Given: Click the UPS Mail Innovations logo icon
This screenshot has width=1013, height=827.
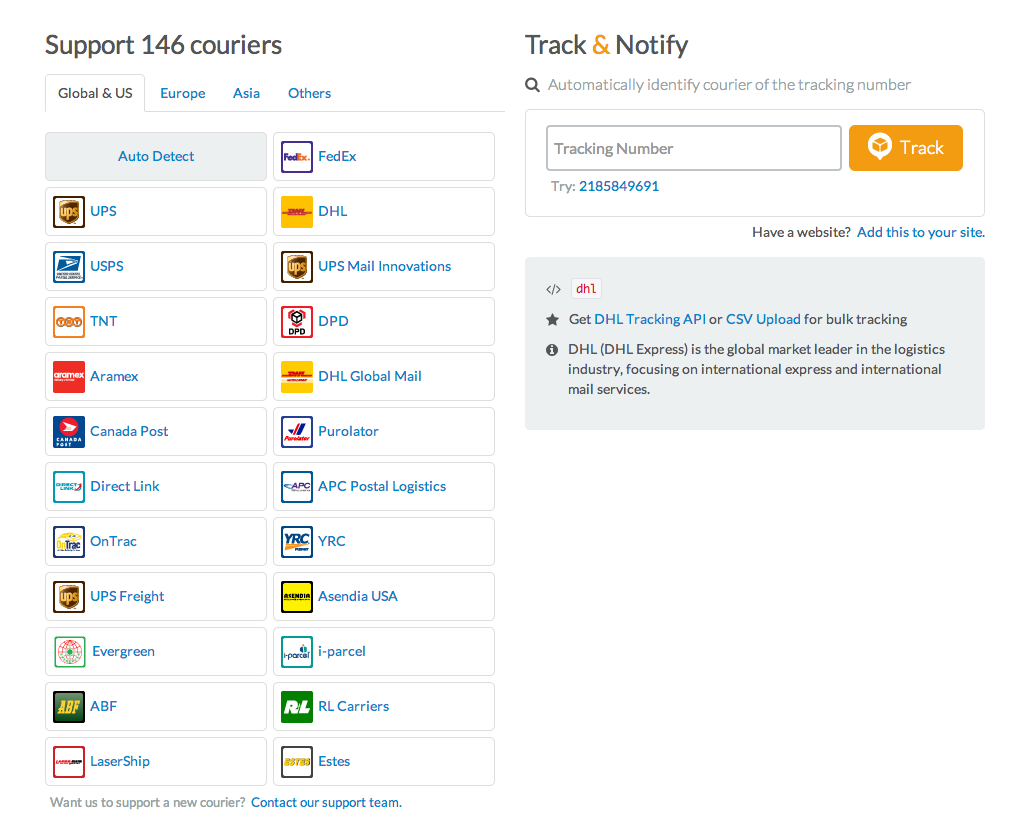Looking at the screenshot, I should click(297, 266).
